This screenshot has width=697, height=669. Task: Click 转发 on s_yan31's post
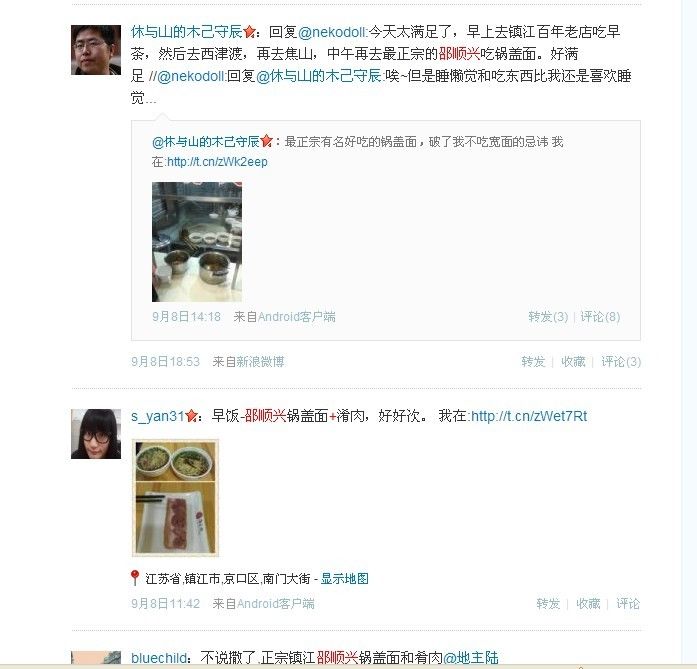pyautogui.click(x=548, y=603)
